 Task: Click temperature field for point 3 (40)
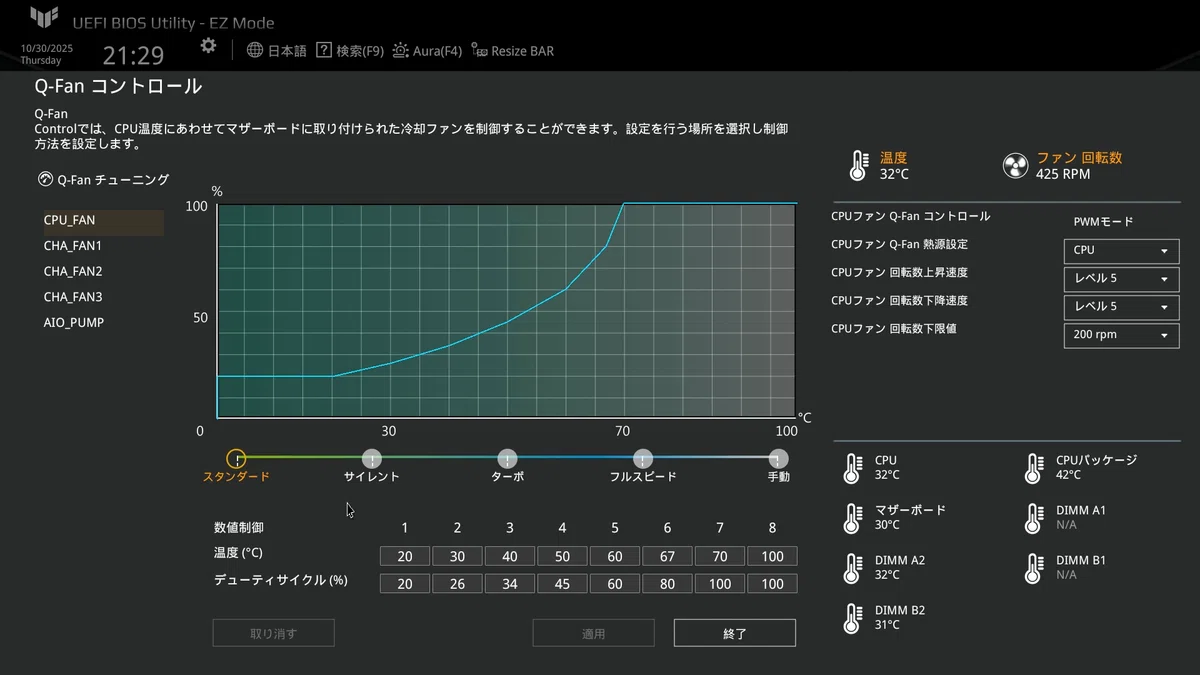[x=510, y=557]
